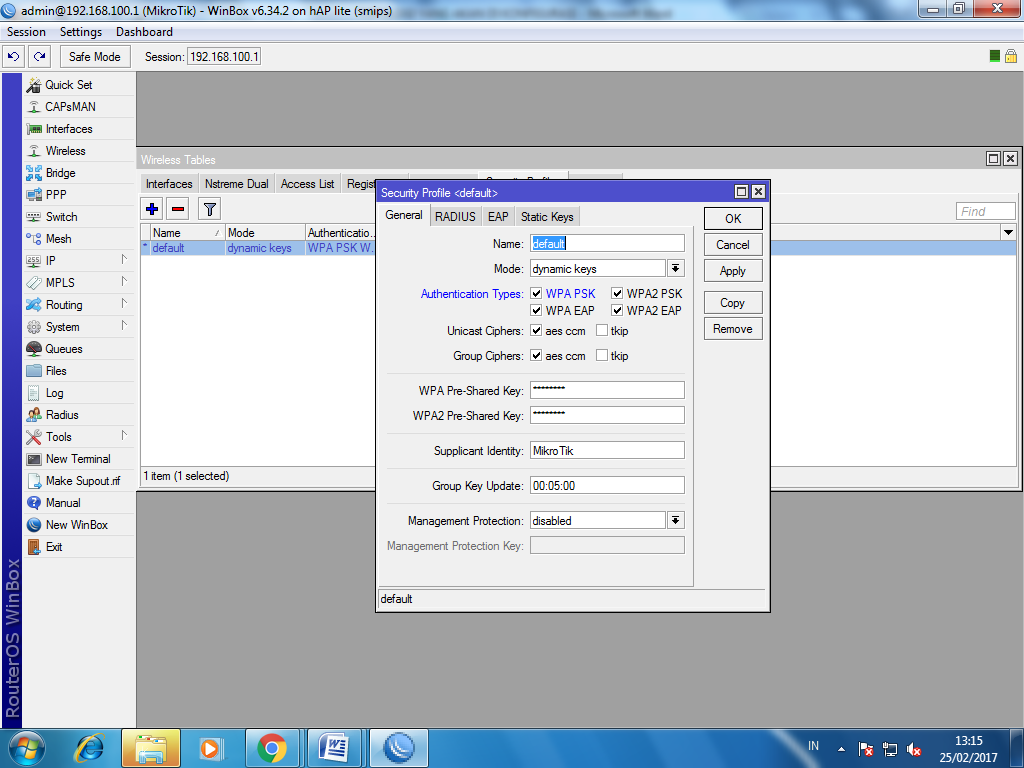Screen dimensions: 1024x768
Task: Open Switch in sidebar
Action: [61, 217]
